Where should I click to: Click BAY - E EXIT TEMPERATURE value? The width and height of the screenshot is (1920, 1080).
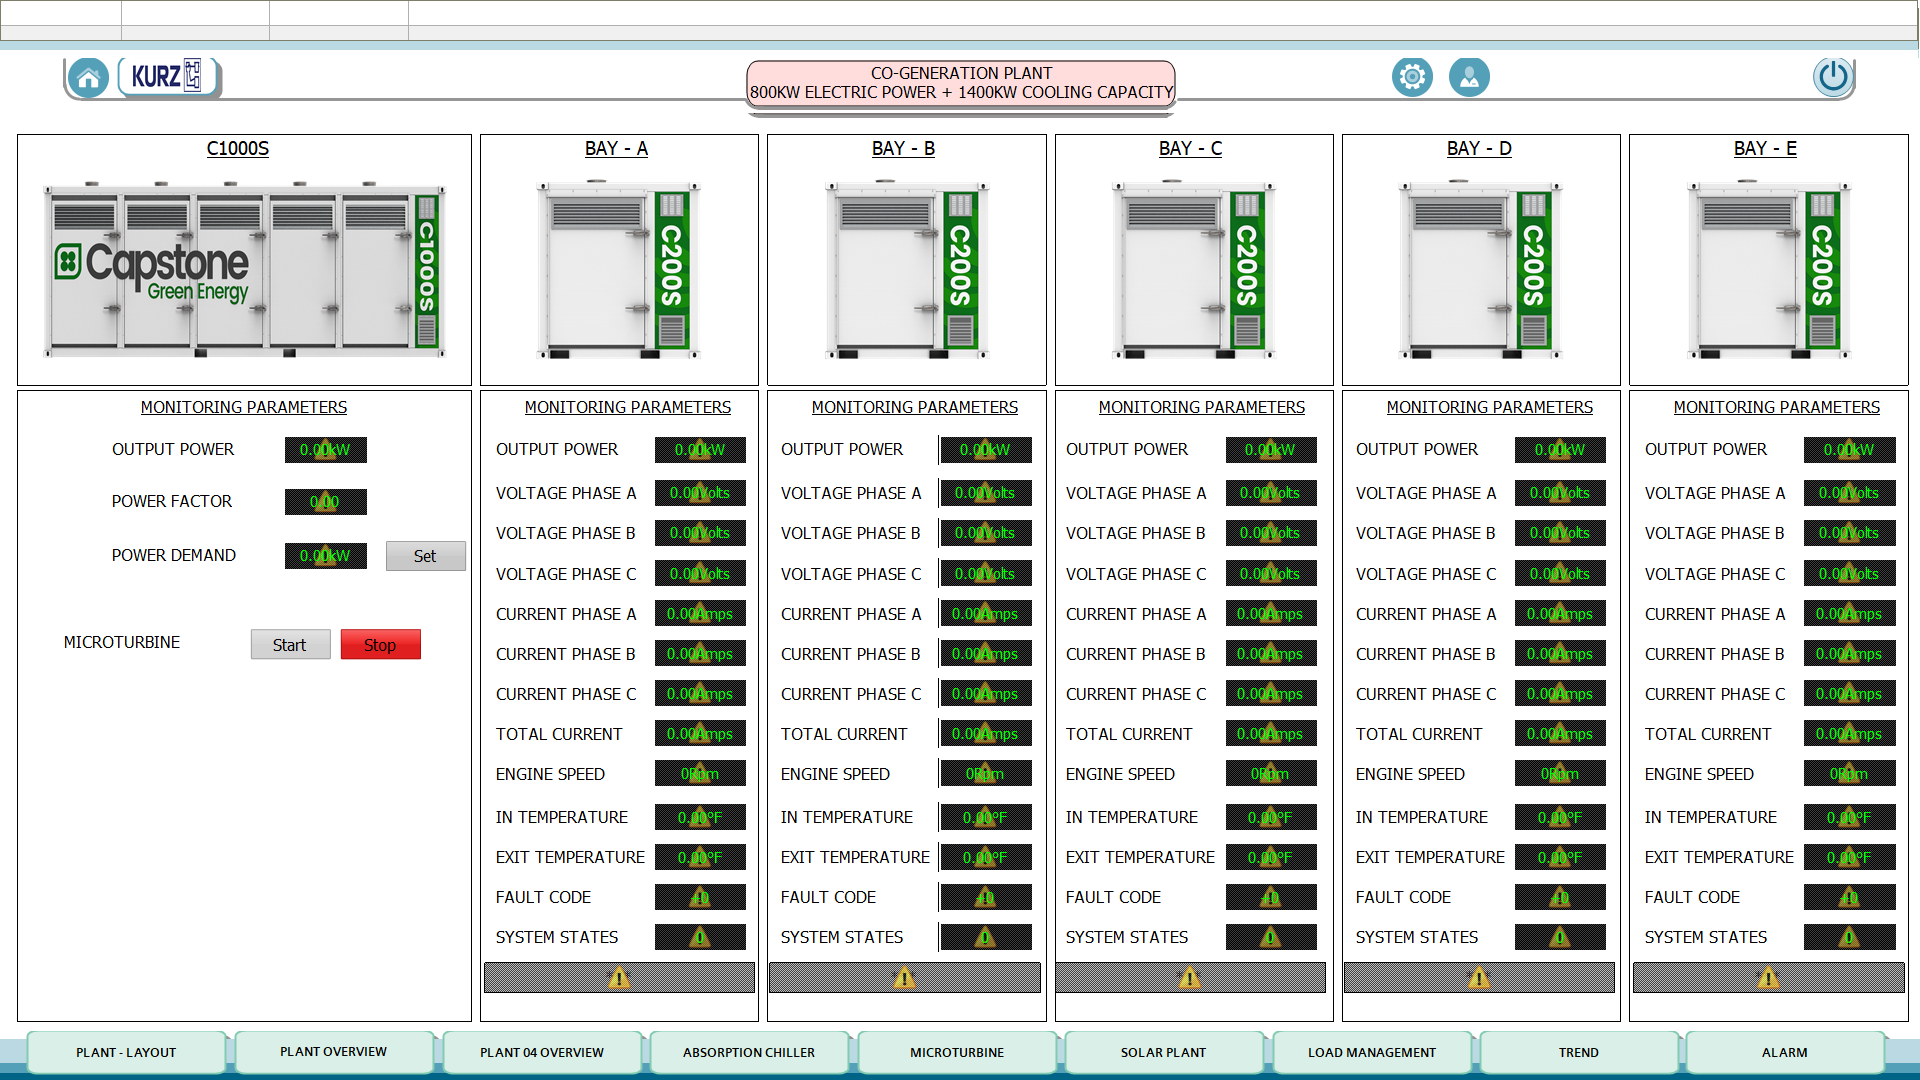tap(1849, 857)
